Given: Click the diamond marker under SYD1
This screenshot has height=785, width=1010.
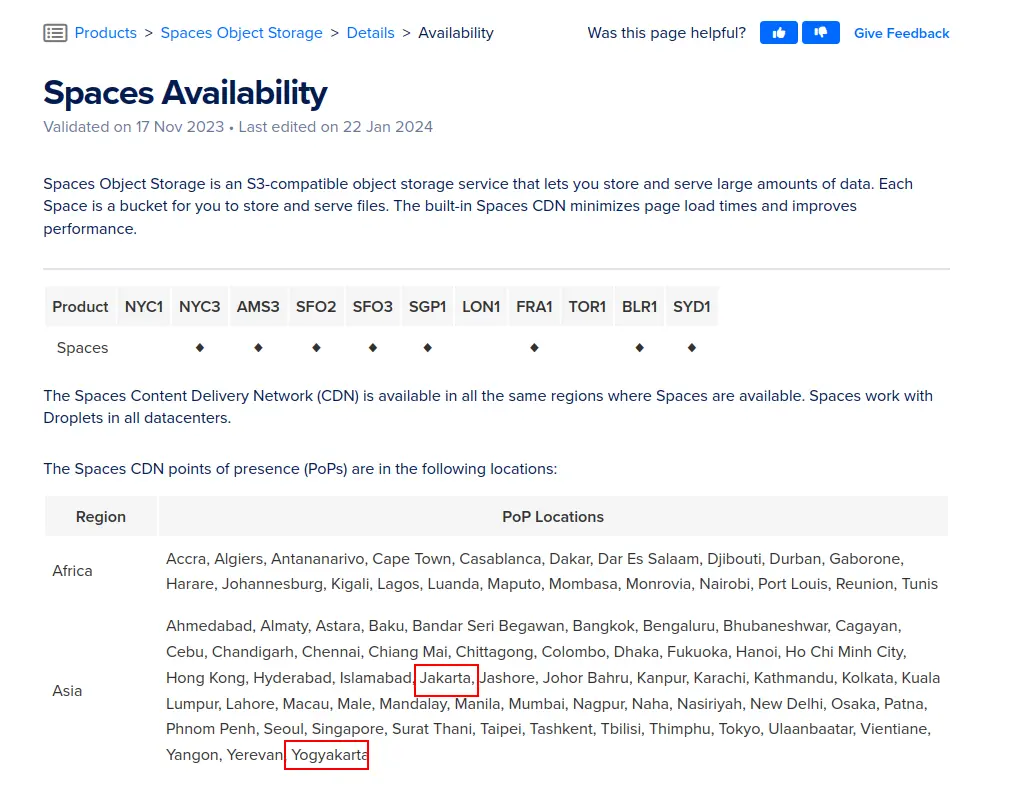Looking at the screenshot, I should click(691, 347).
